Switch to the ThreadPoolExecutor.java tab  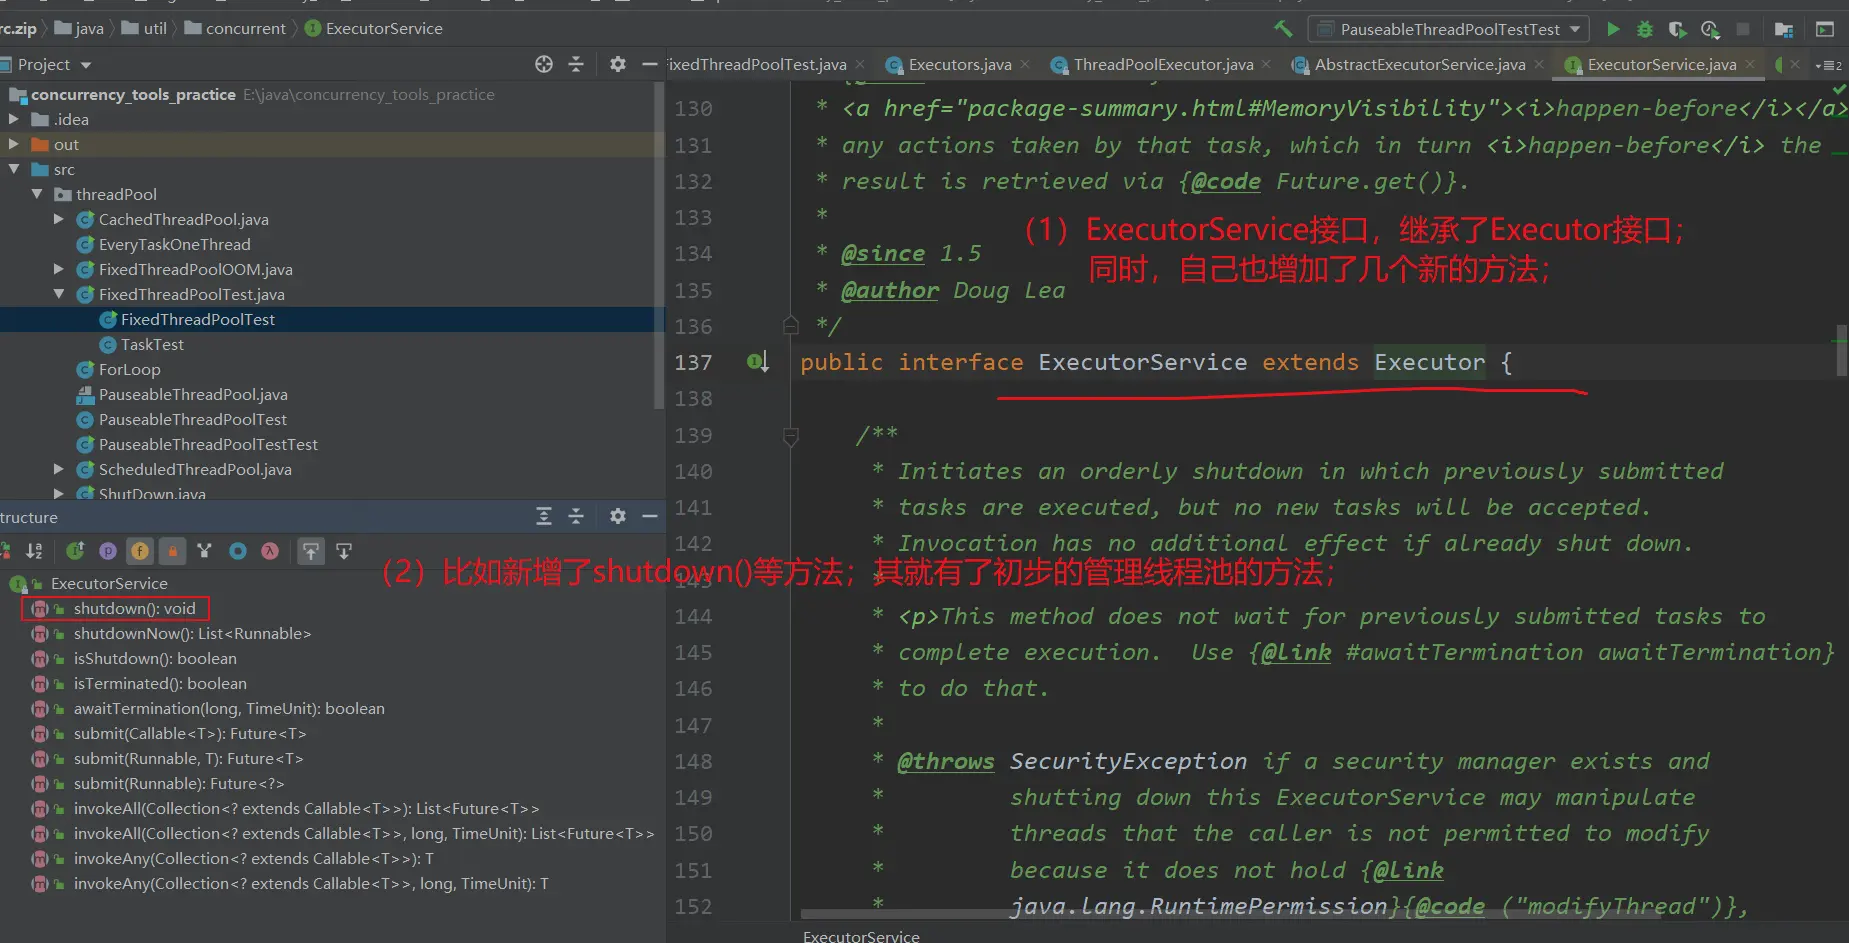coord(1162,64)
